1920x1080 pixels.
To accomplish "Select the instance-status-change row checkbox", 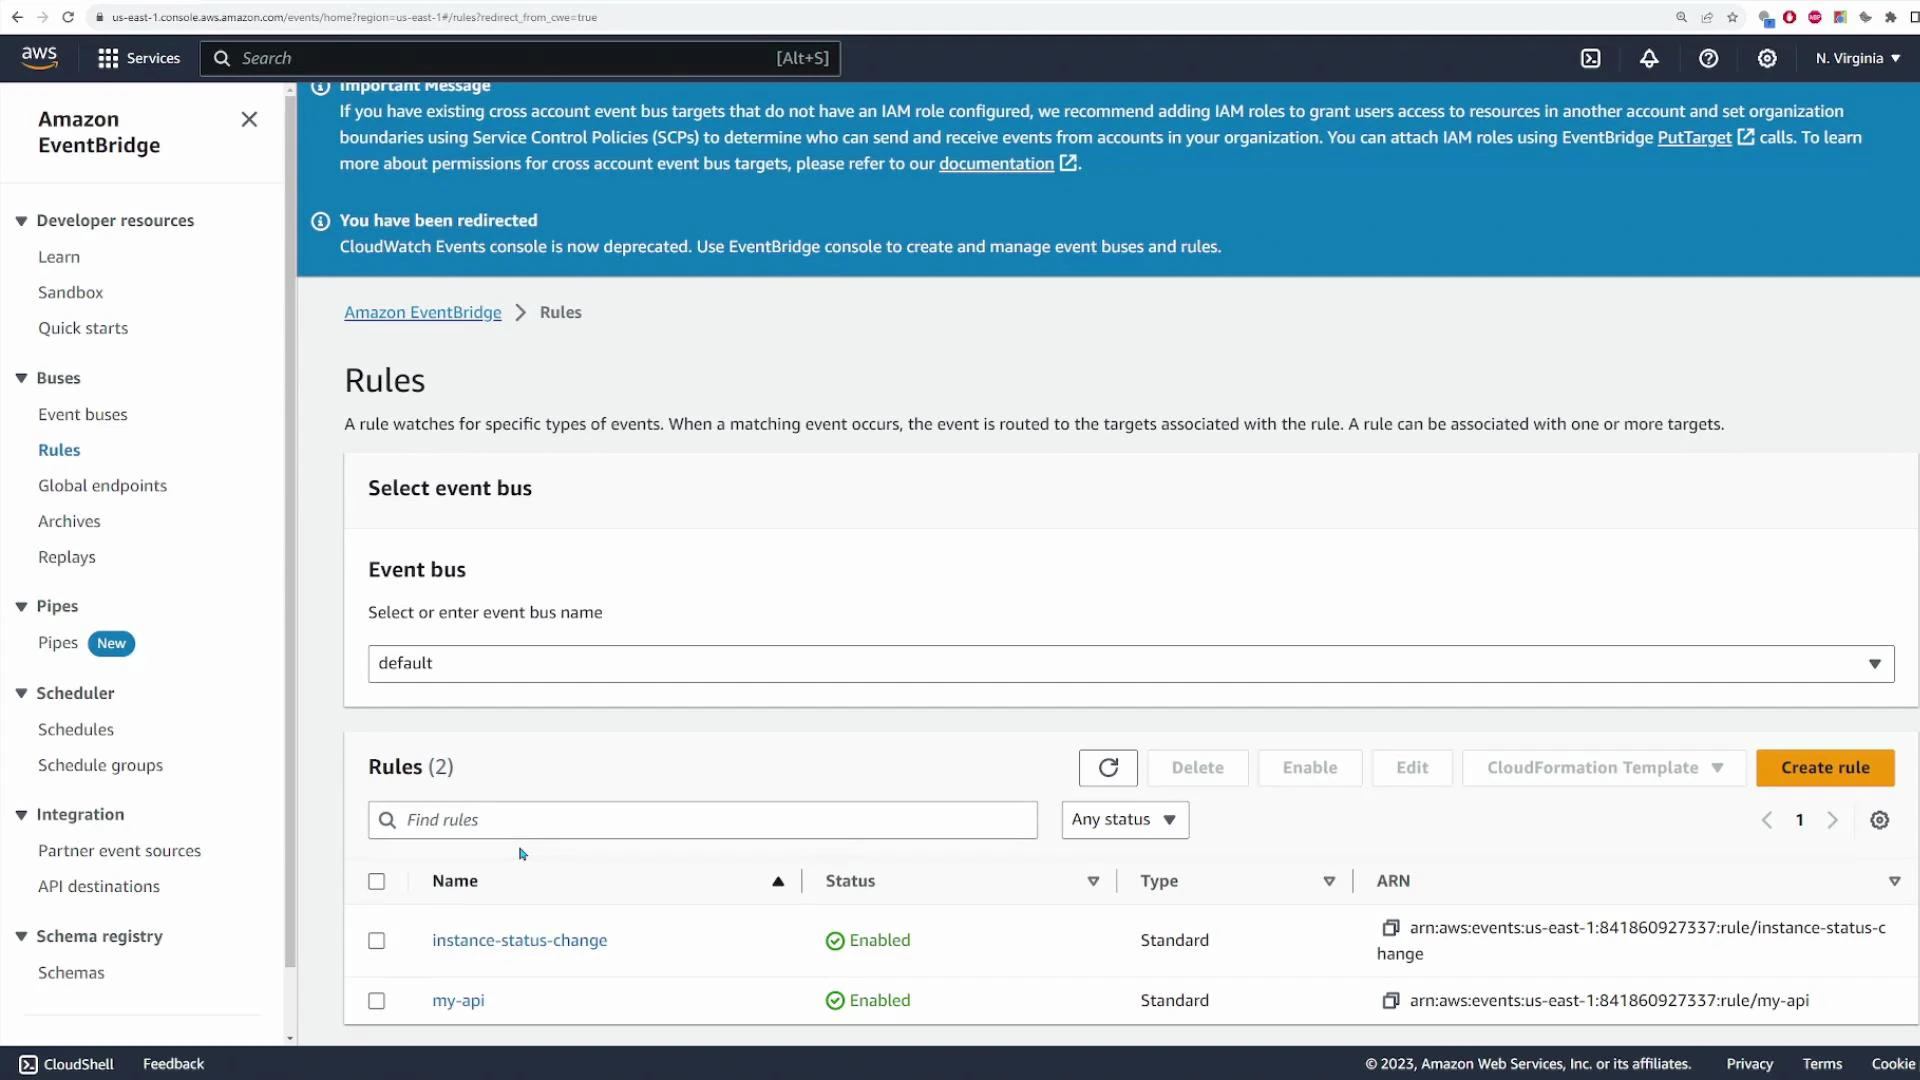I will coord(376,940).
